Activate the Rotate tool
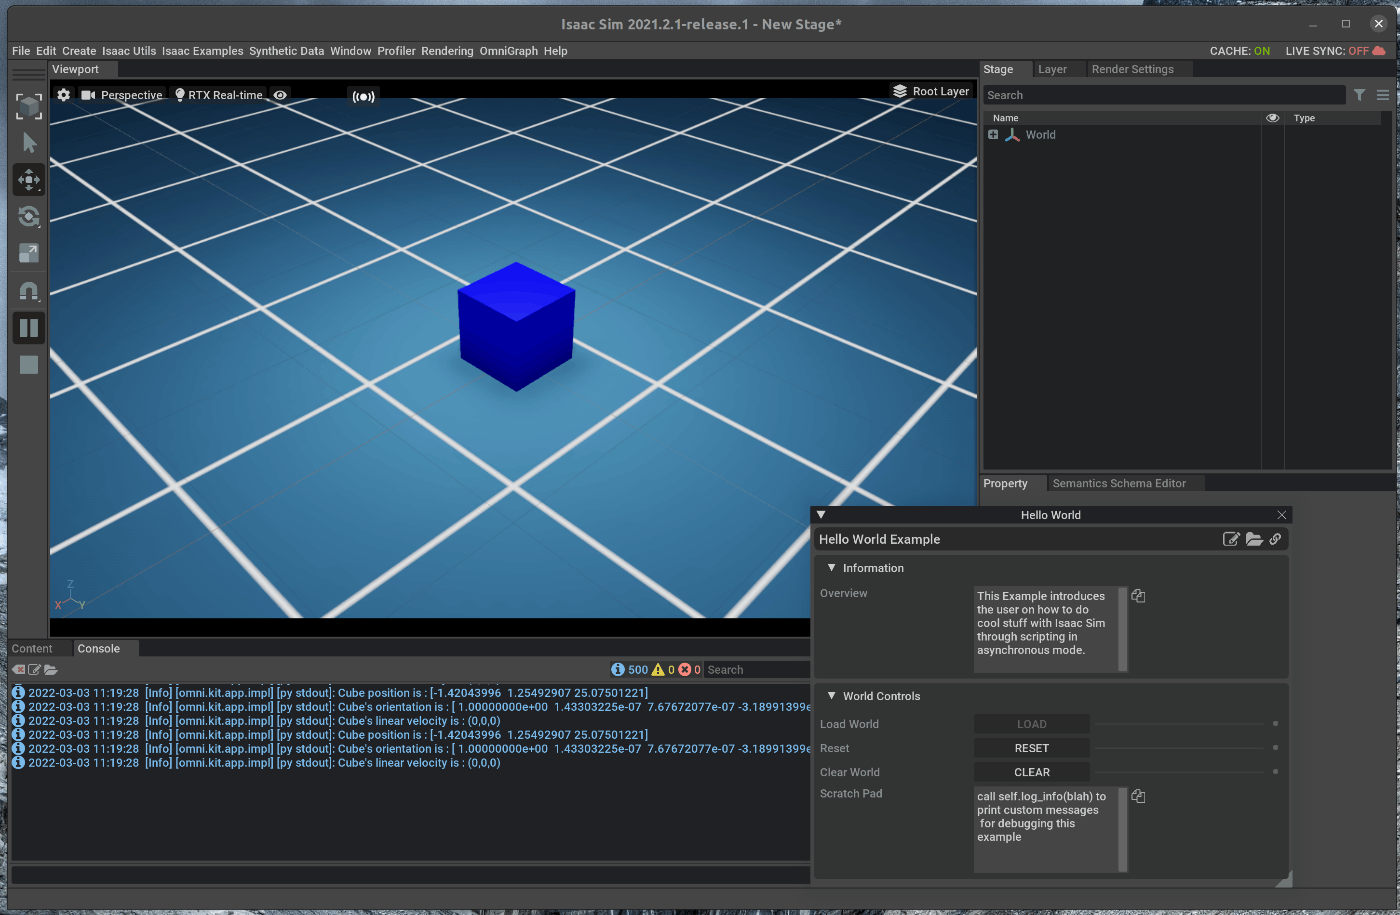 [x=29, y=217]
